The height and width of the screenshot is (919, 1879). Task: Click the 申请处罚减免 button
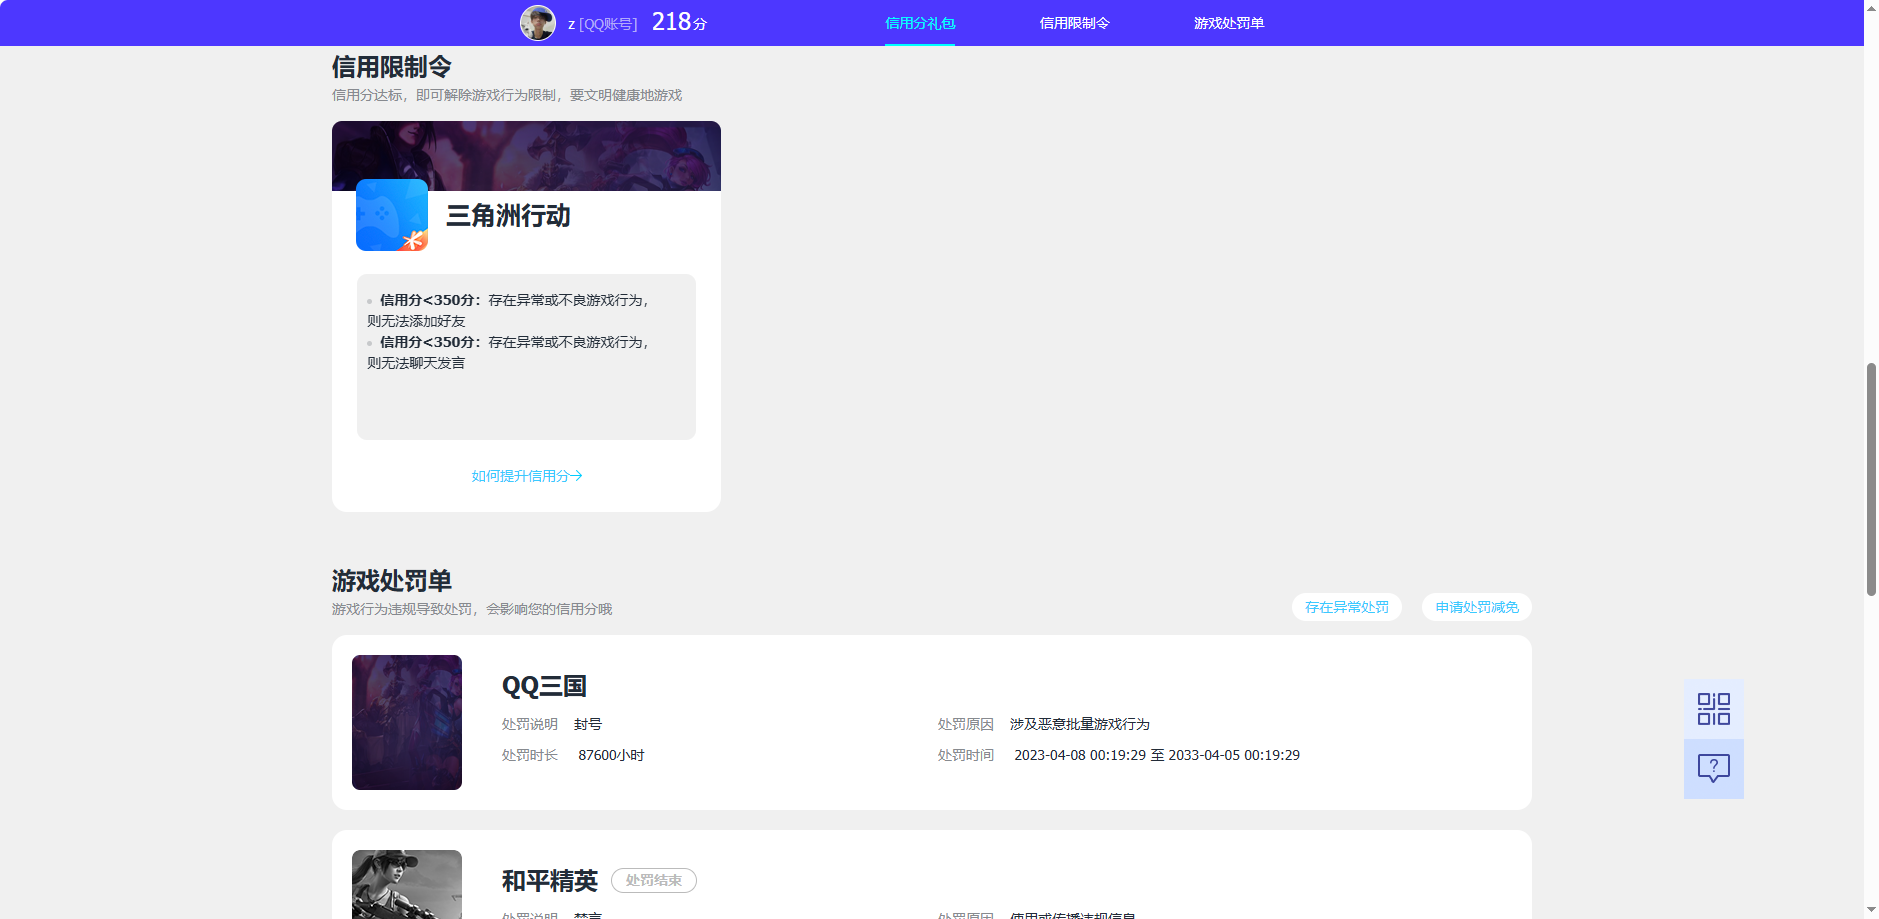pyautogui.click(x=1477, y=607)
